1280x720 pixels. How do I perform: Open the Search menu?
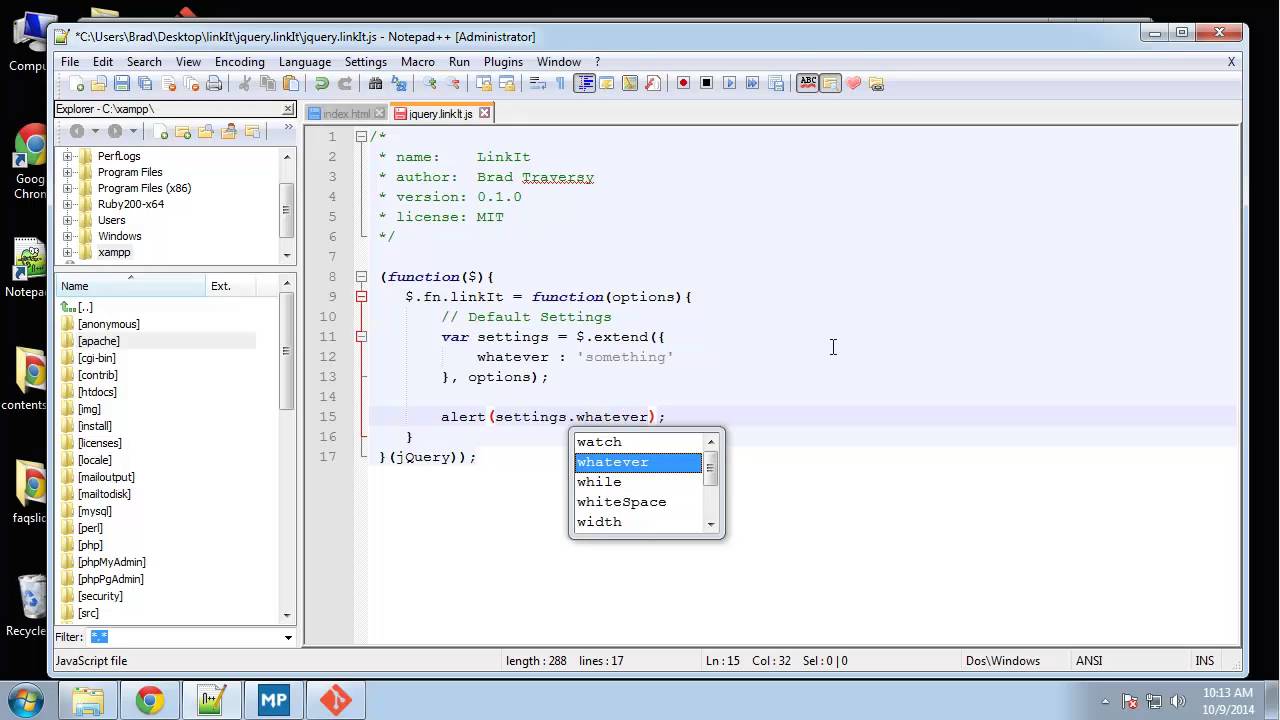click(x=144, y=62)
